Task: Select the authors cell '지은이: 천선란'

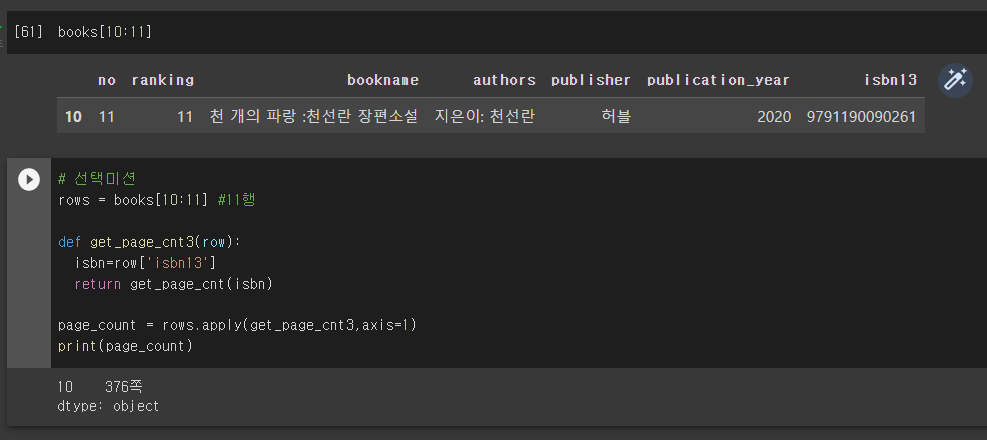Action: point(485,116)
